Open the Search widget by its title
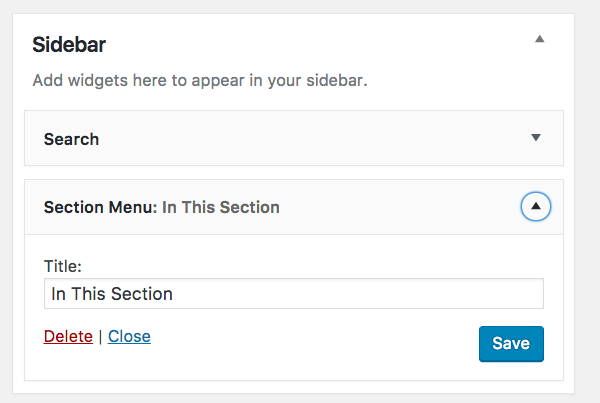Image resolution: width=600 pixels, height=403 pixels. (71, 139)
